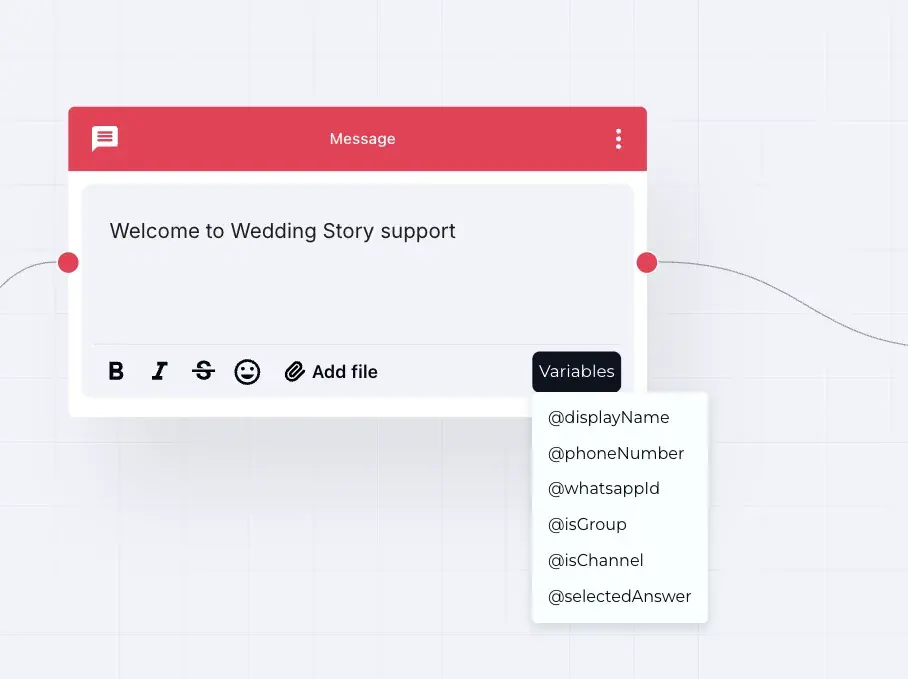Pick @whatsappId from the variables menu
The image size is (908, 679).
pyautogui.click(x=603, y=489)
